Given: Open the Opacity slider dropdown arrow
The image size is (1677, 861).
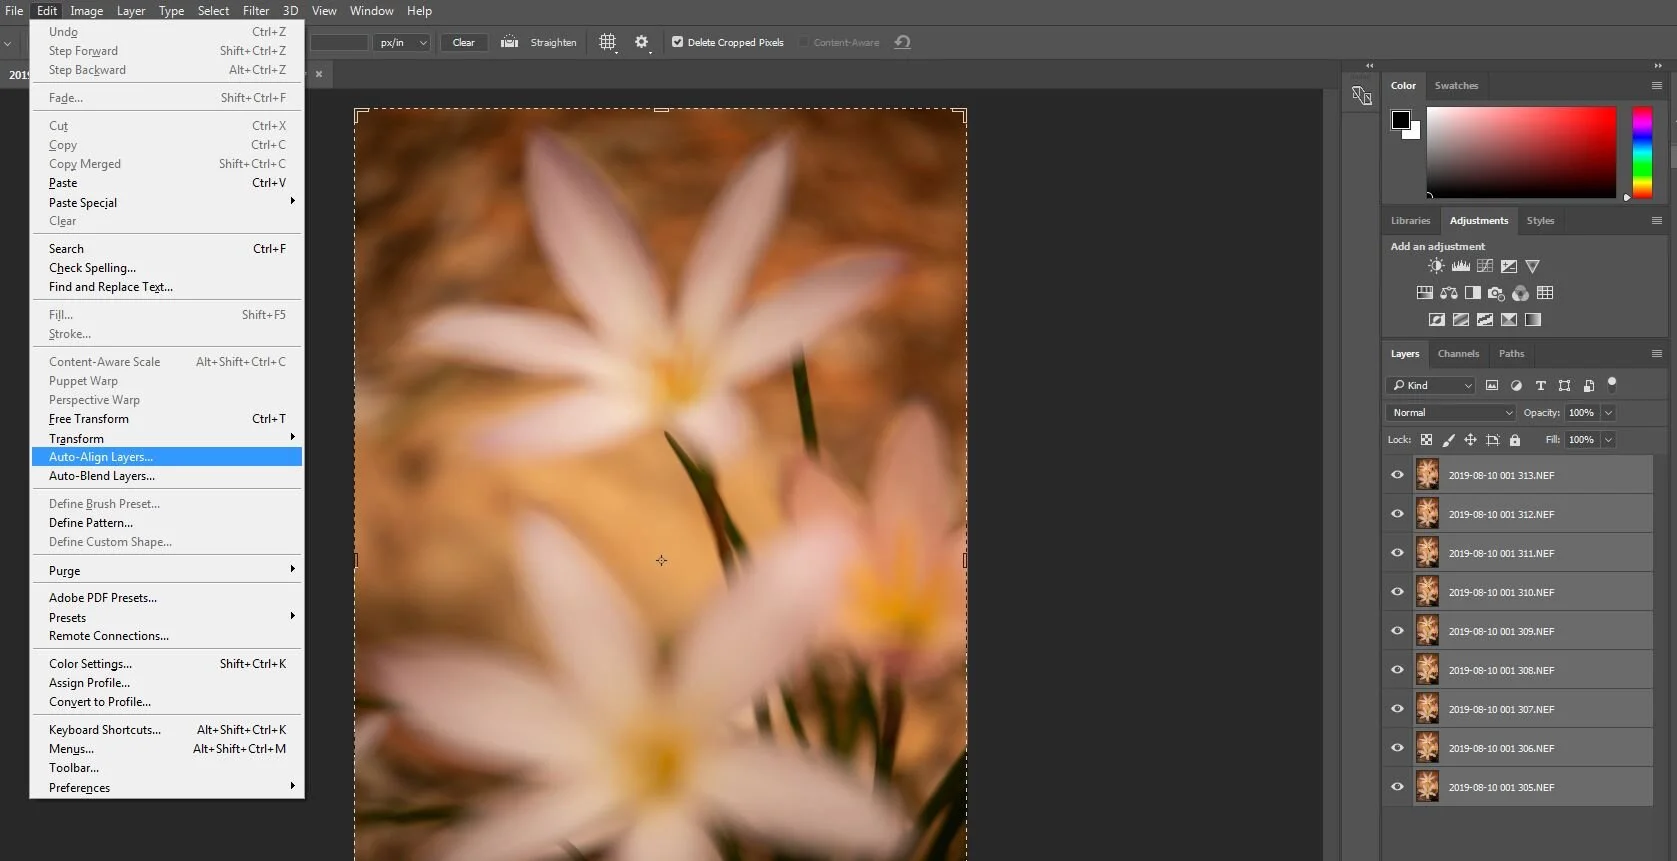Looking at the screenshot, I should [1608, 413].
